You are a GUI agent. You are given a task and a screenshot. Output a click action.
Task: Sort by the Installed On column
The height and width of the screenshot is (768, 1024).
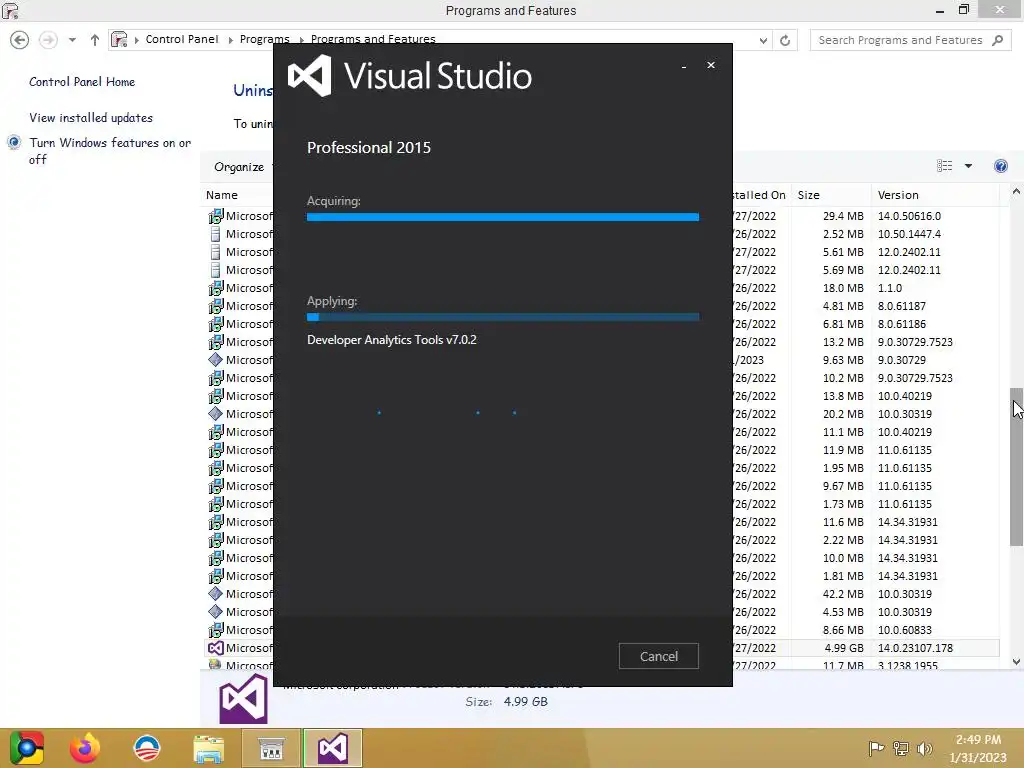pyautogui.click(x=761, y=195)
